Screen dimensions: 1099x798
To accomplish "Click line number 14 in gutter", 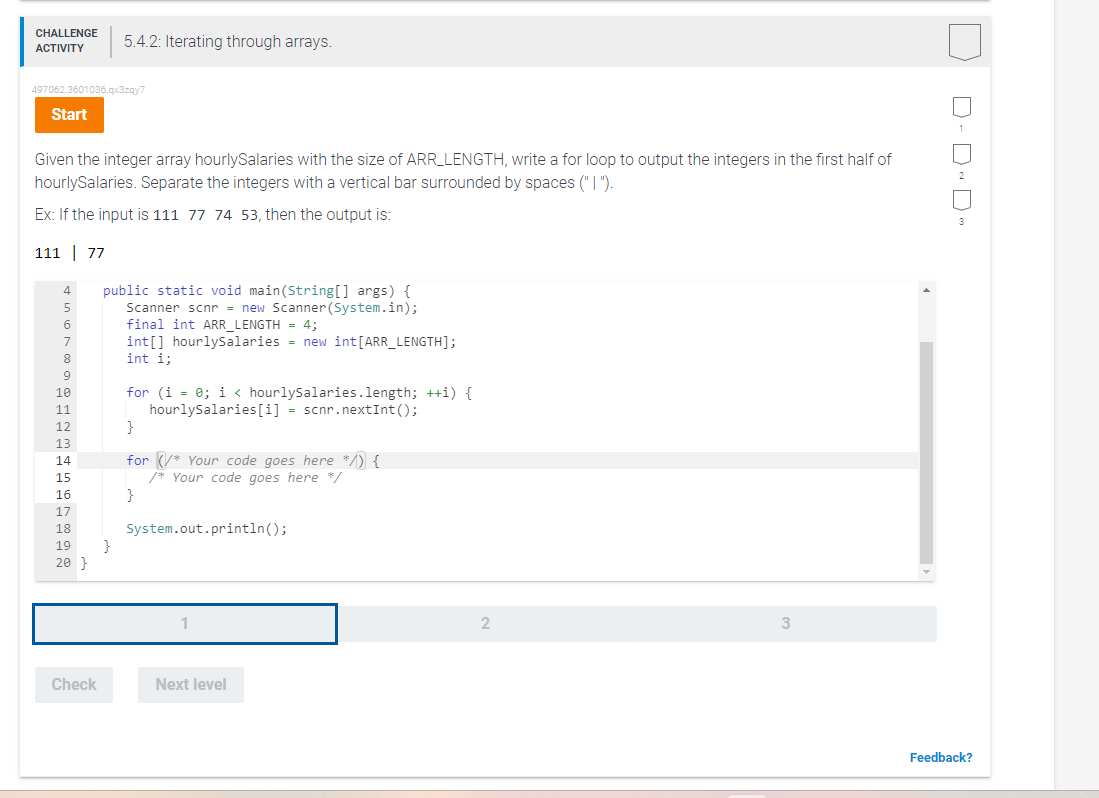I will pyautogui.click(x=63, y=460).
